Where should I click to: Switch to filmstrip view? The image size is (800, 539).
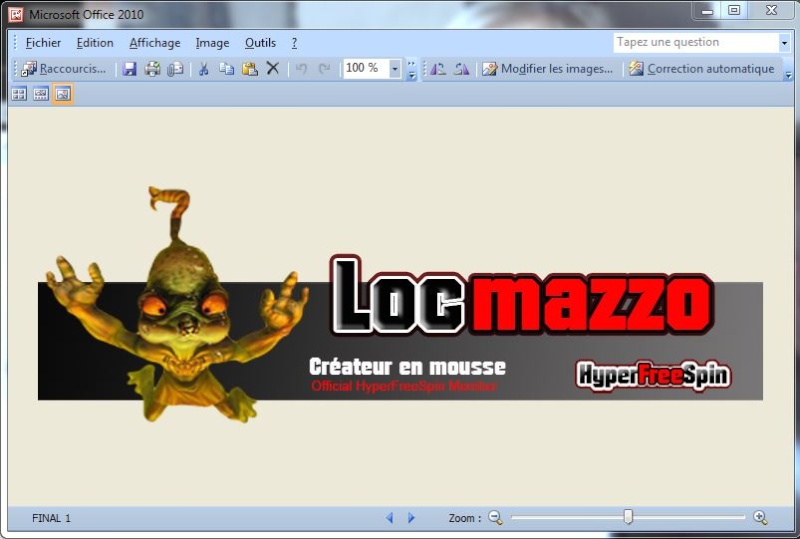tap(41, 94)
